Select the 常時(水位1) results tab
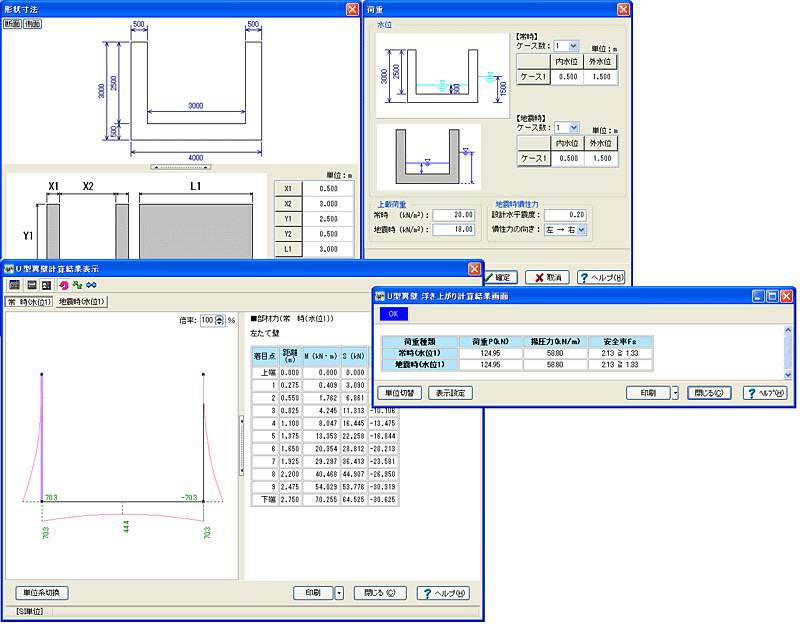 [29, 302]
